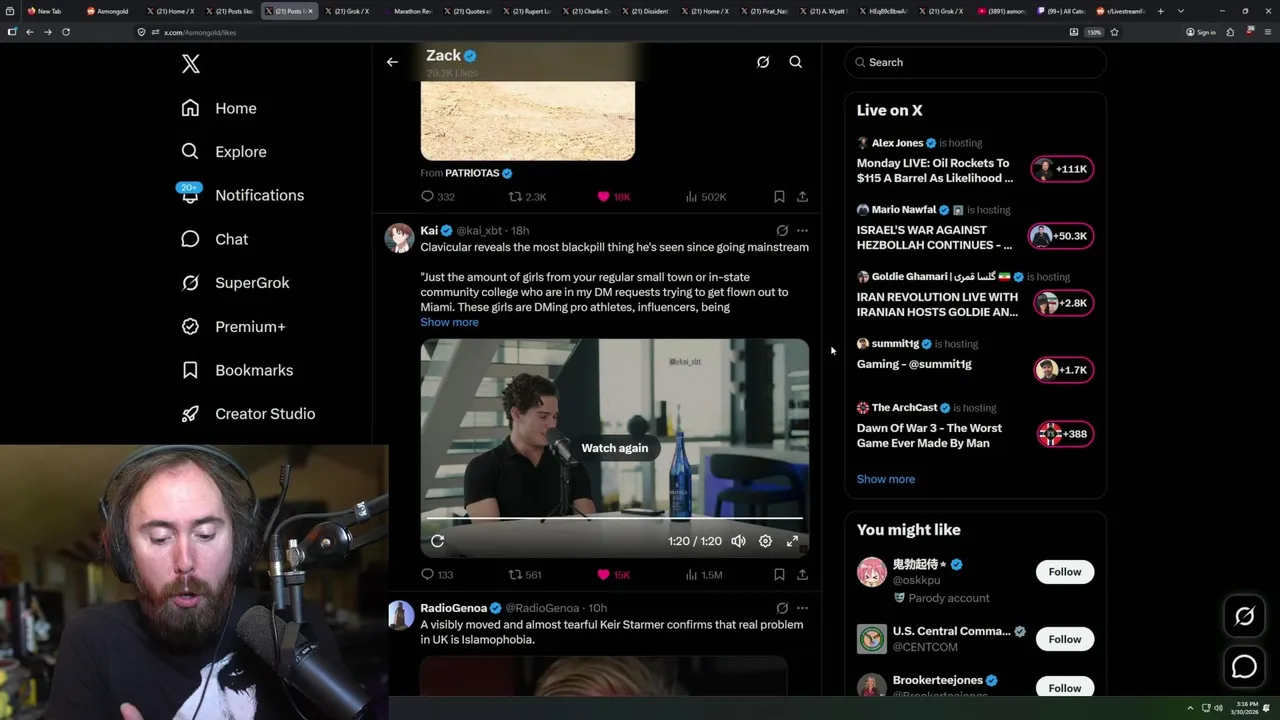View Kai post analytics 1.5M views
The width and height of the screenshot is (1280, 720).
[x=704, y=575]
